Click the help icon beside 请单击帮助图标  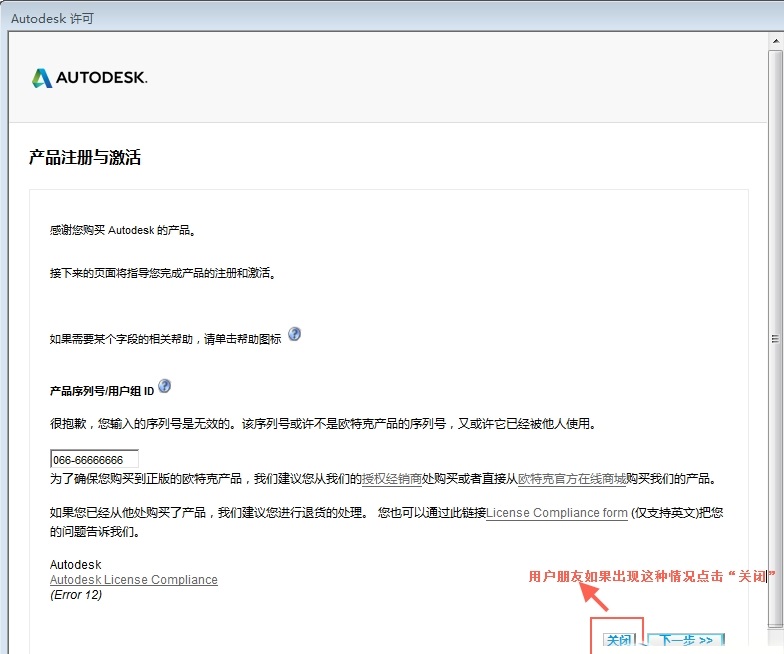[294, 334]
